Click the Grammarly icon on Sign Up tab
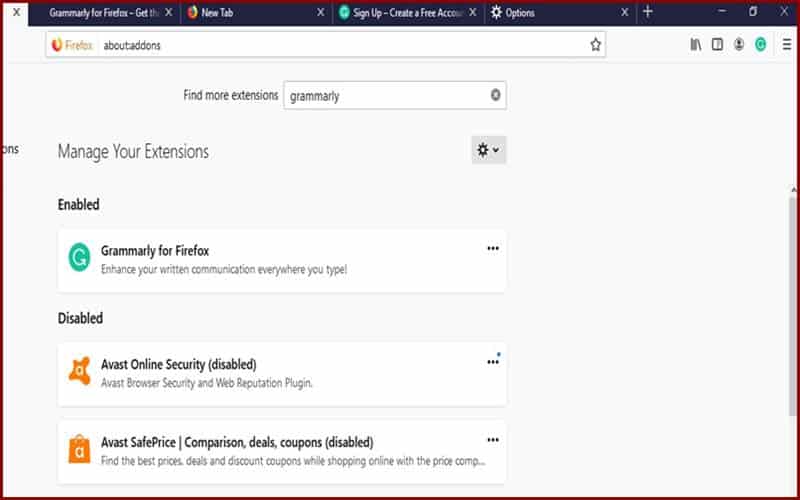The image size is (800, 500). [x=344, y=12]
